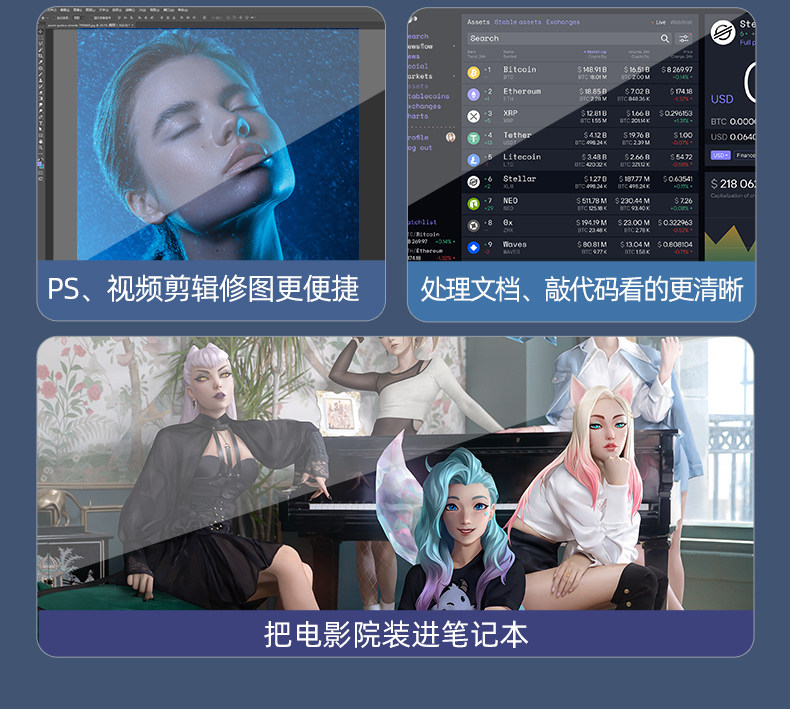
Task: Click the Watchlist heading in sidebar
Action: click(x=422, y=222)
